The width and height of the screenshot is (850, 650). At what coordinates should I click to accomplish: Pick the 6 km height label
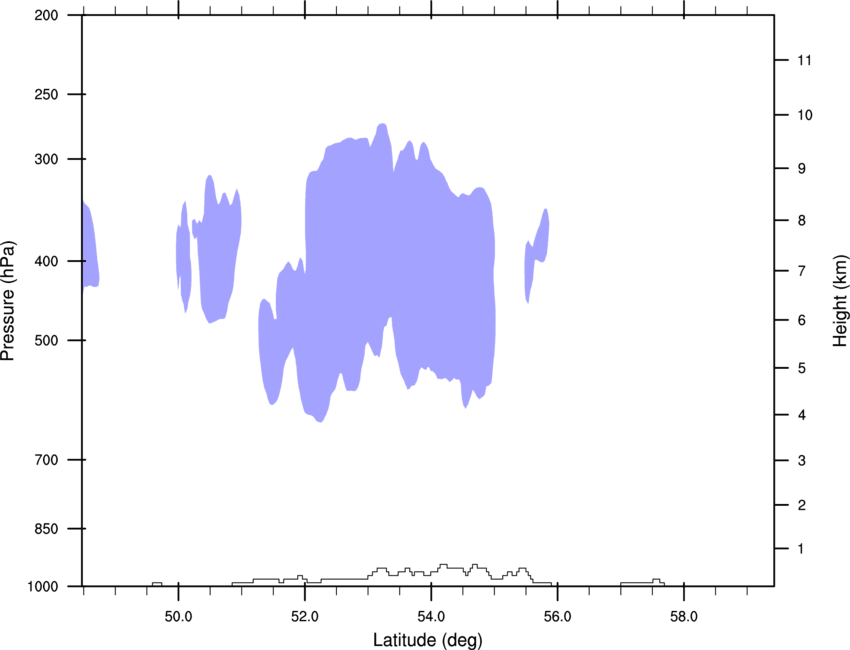pyautogui.click(x=802, y=320)
